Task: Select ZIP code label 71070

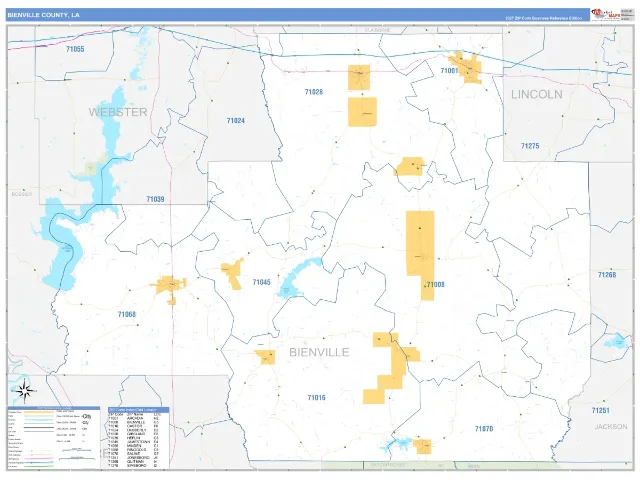Action: tap(484, 429)
